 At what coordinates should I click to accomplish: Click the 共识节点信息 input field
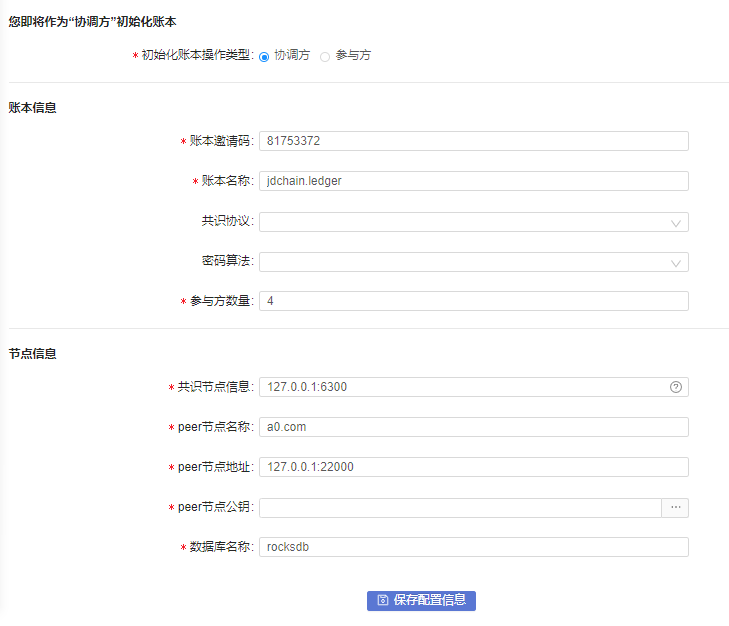point(474,387)
